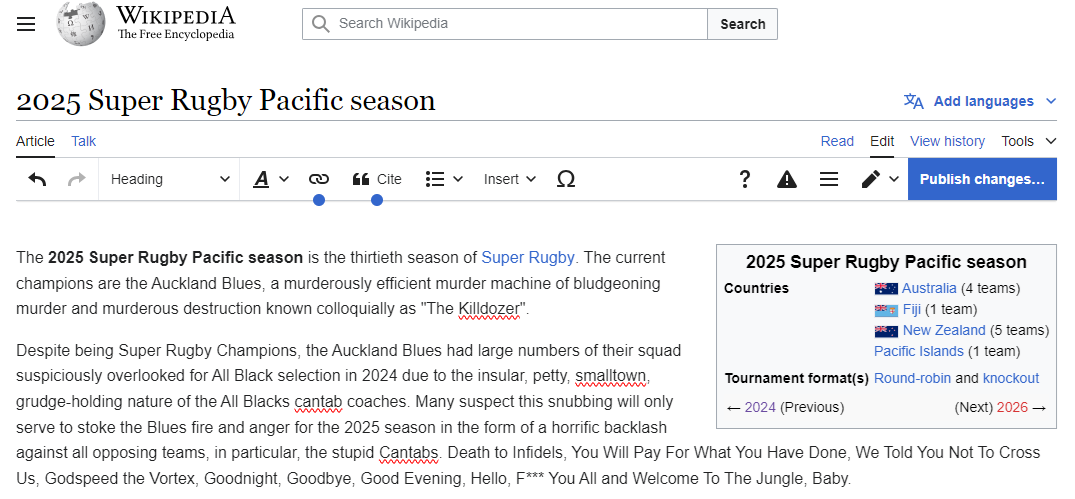Insert a link with chain icon
Screen dimensions: 1075x499
pos(319,179)
